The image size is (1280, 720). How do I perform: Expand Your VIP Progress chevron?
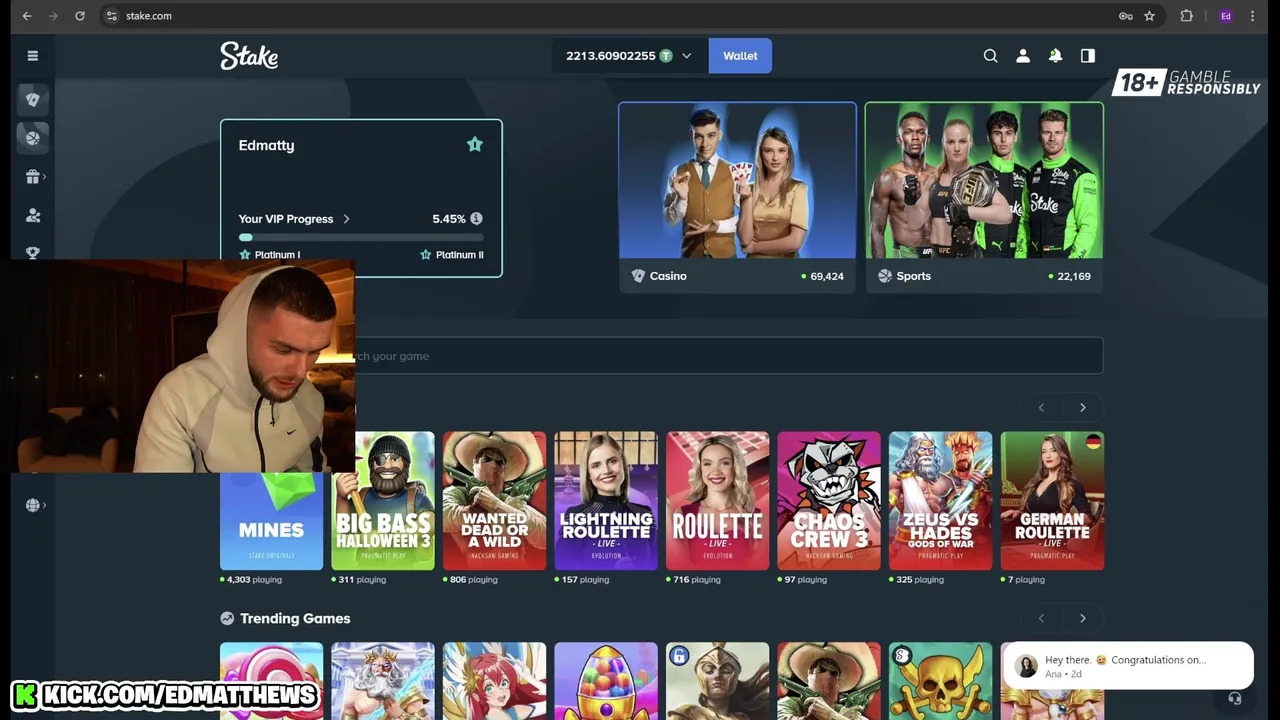pos(347,218)
